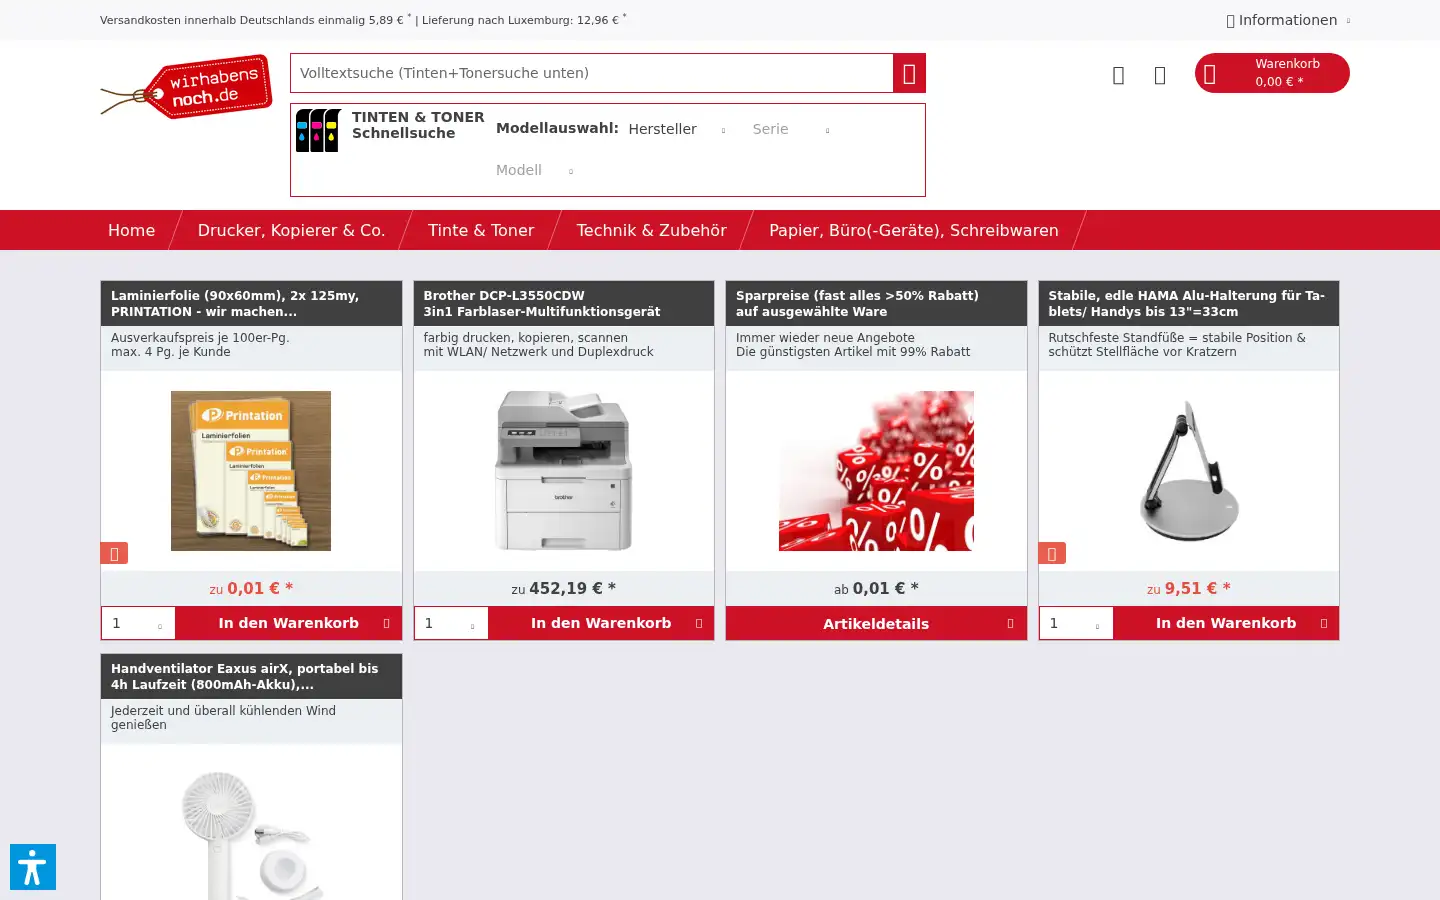Open quantity selector for Brother DCP-L3550CDW
Screen dimensions: 1440x900
point(451,623)
